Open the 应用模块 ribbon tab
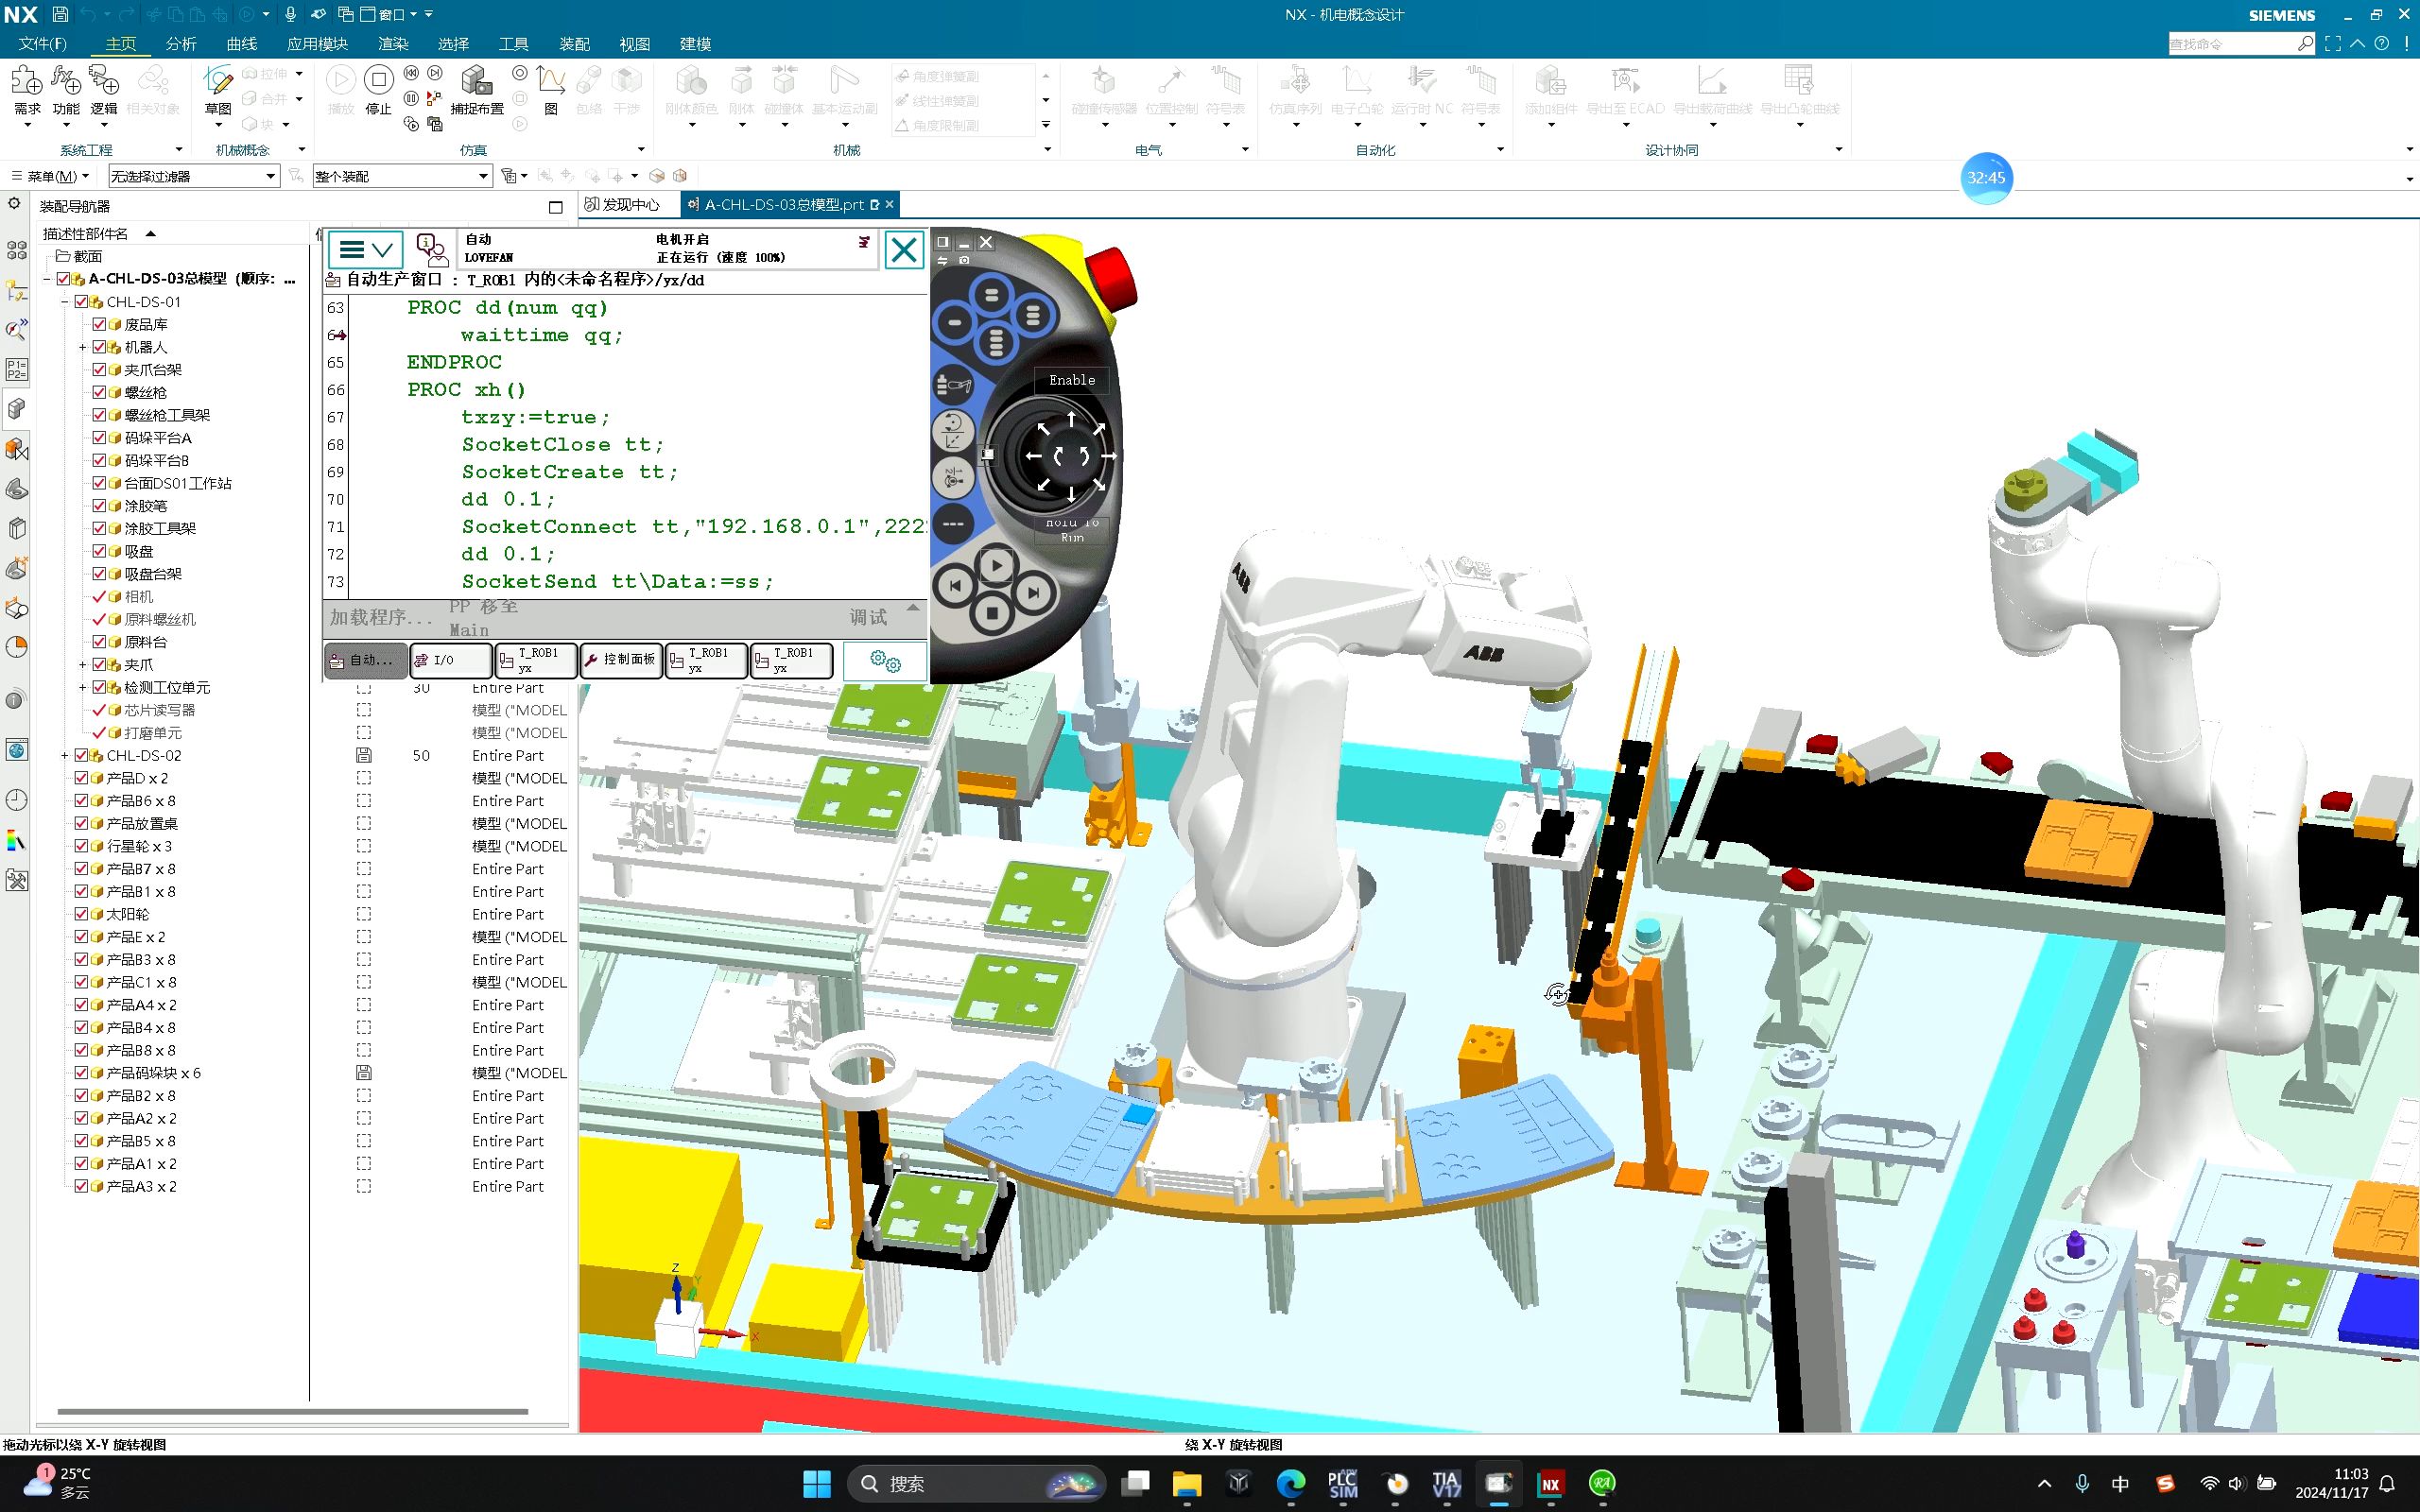Image resolution: width=2420 pixels, height=1512 pixels. coord(317,44)
